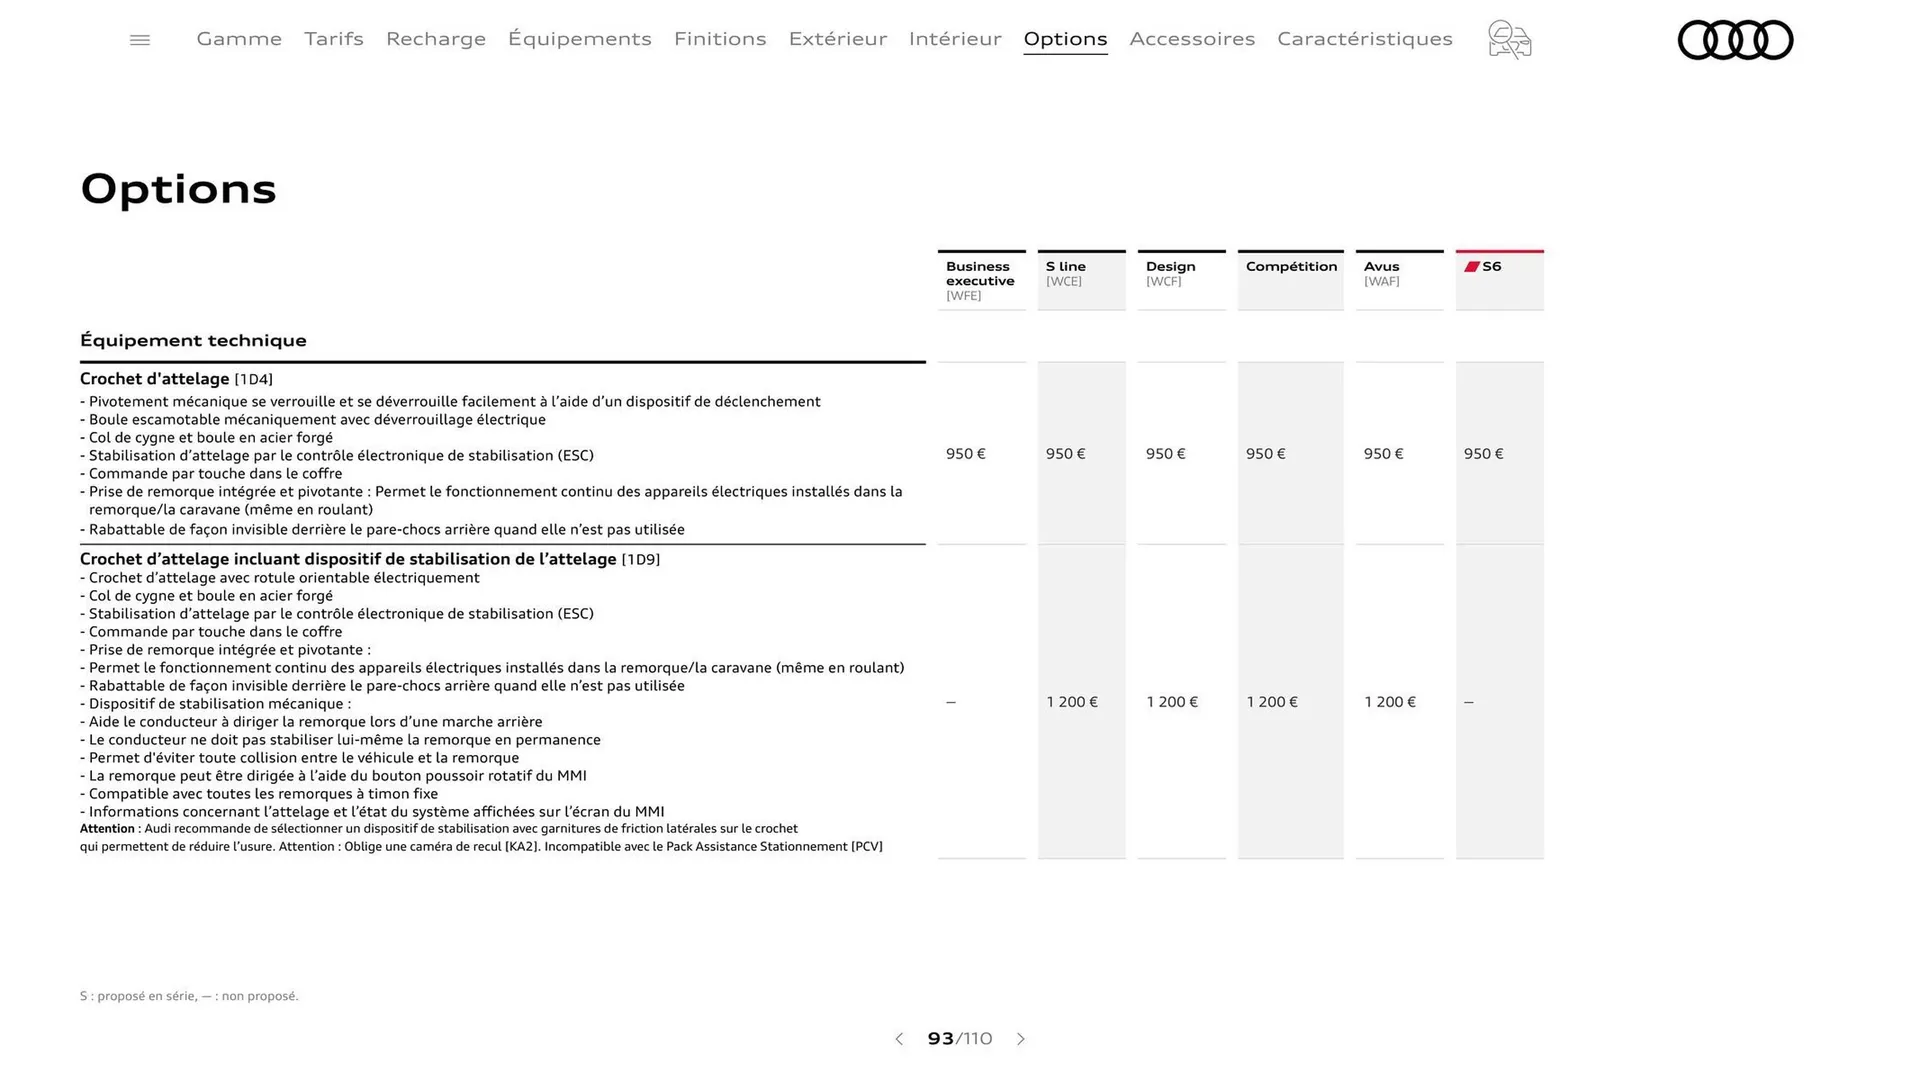This screenshot has width=1920, height=1080.
Task: Open the Accessoires section
Action: [1192, 39]
